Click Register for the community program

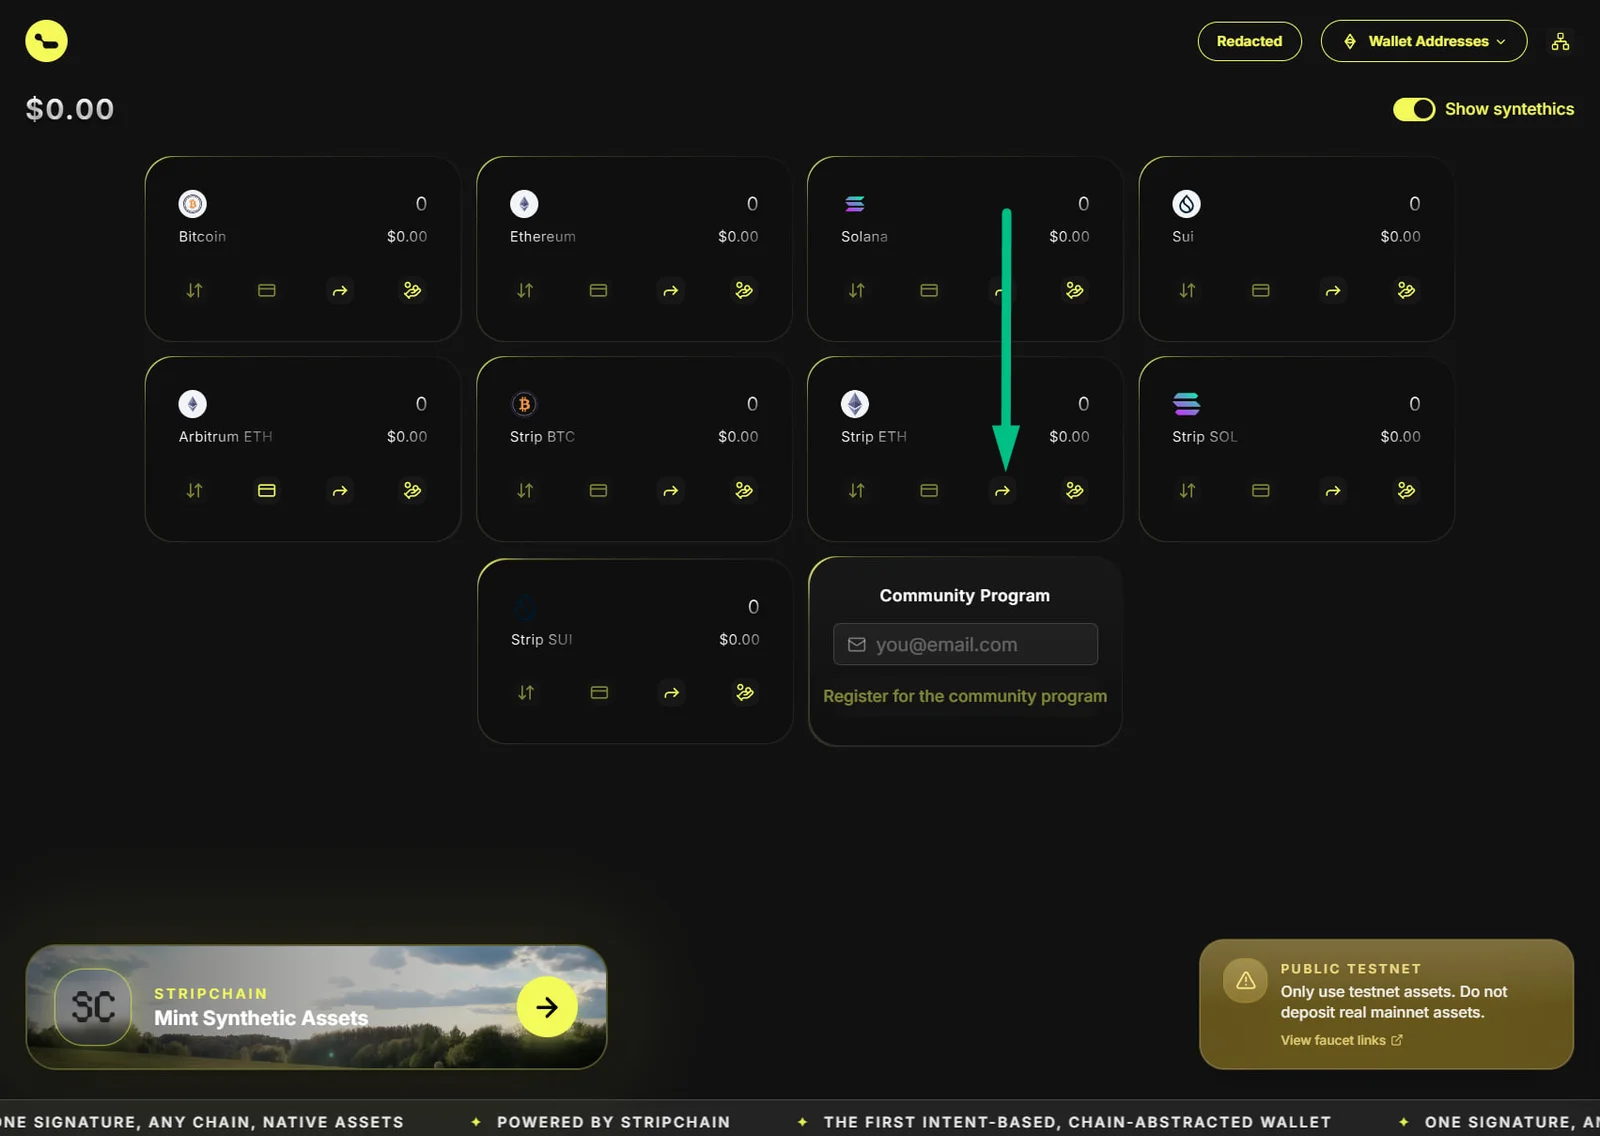click(x=965, y=696)
